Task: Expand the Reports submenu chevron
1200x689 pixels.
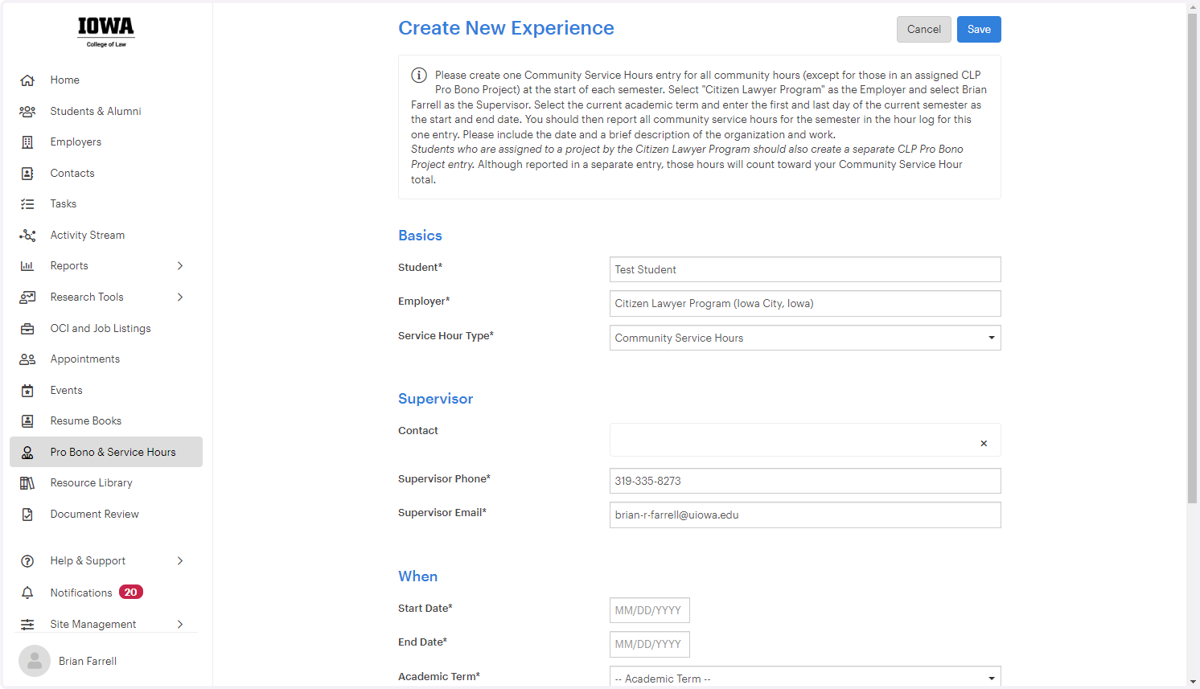Action: tap(180, 266)
